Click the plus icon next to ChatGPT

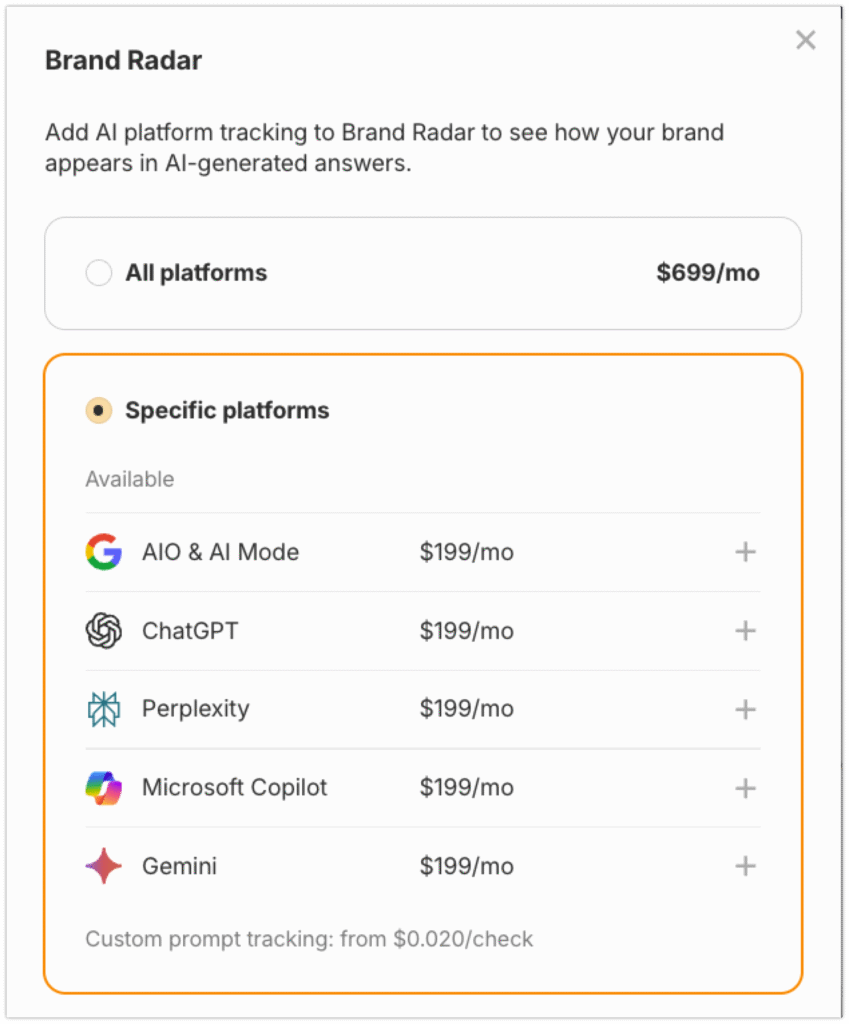(745, 630)
